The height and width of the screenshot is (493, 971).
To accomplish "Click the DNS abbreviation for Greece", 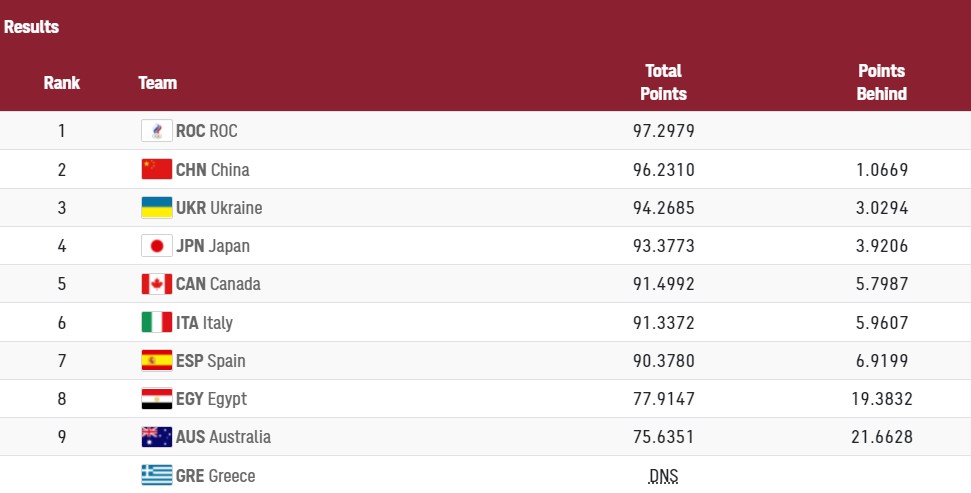I will click(663, 476).
